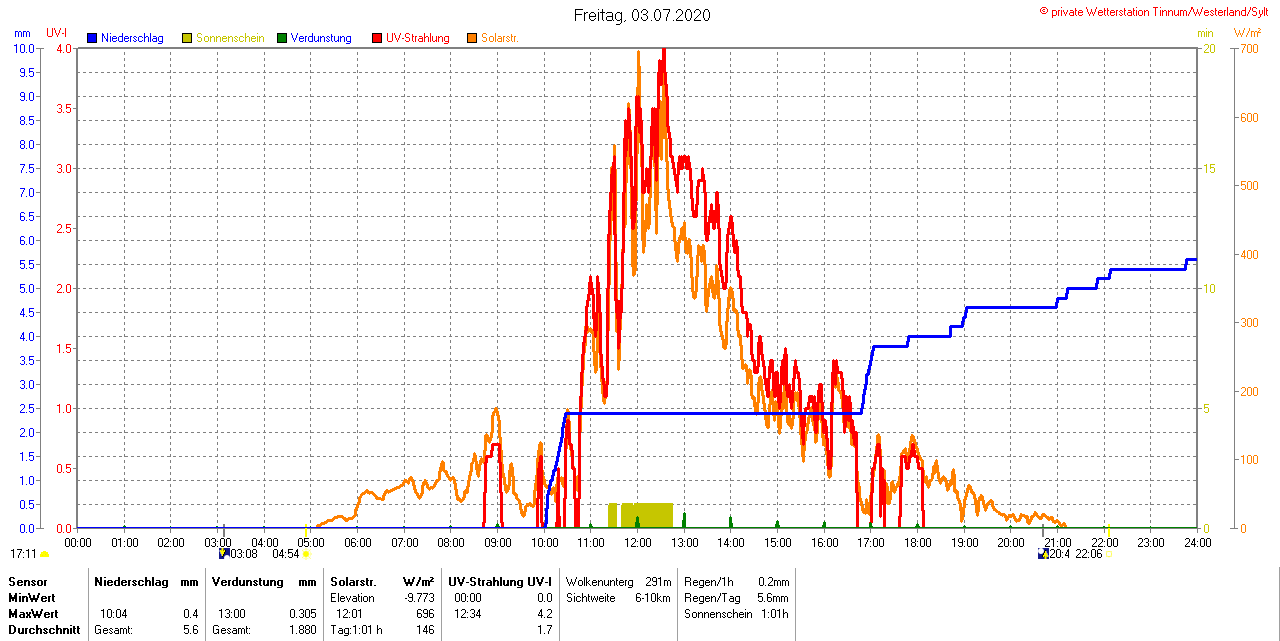Click the moon icon next to 03:08
This screenshot has width=1280, height=641.
point(224,553)
